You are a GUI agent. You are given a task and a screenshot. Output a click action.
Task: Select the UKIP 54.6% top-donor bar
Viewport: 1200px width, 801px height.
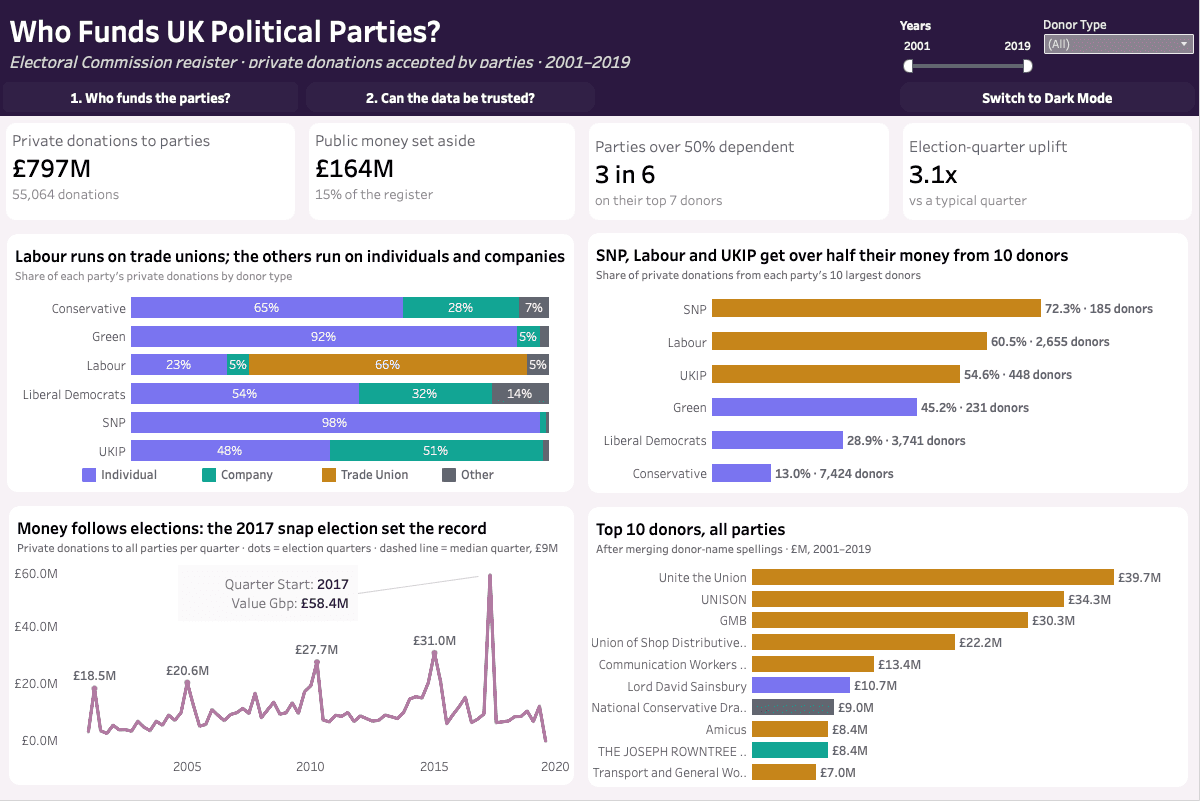click(x=836, y=375)
